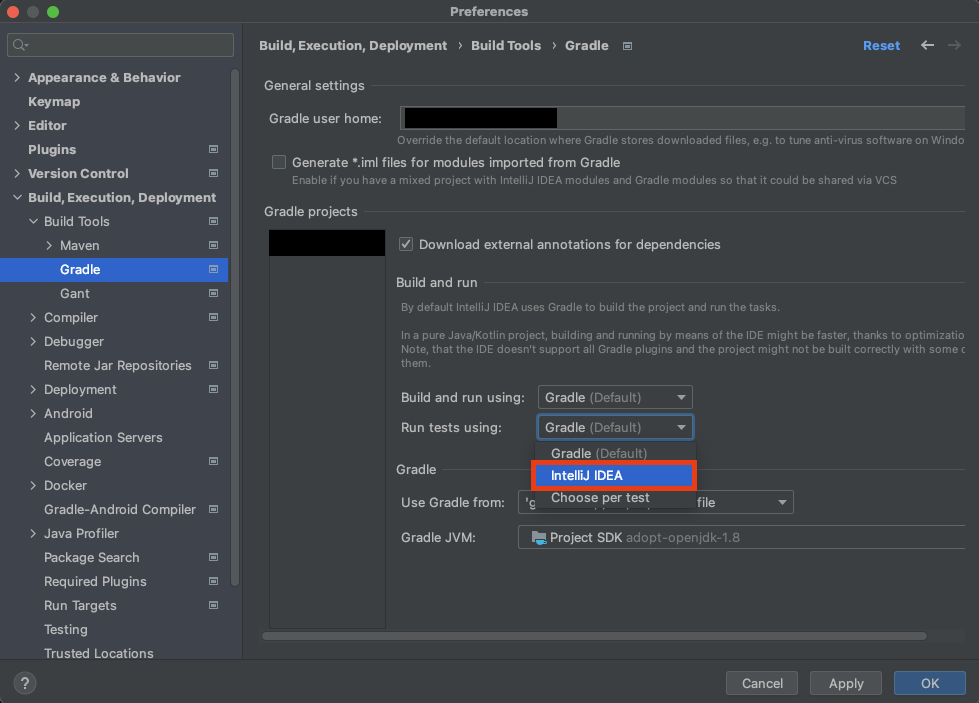Open Testing settings page
Image resolution: width=979 pixels, height=703 pixels.
tap(66, 629)
